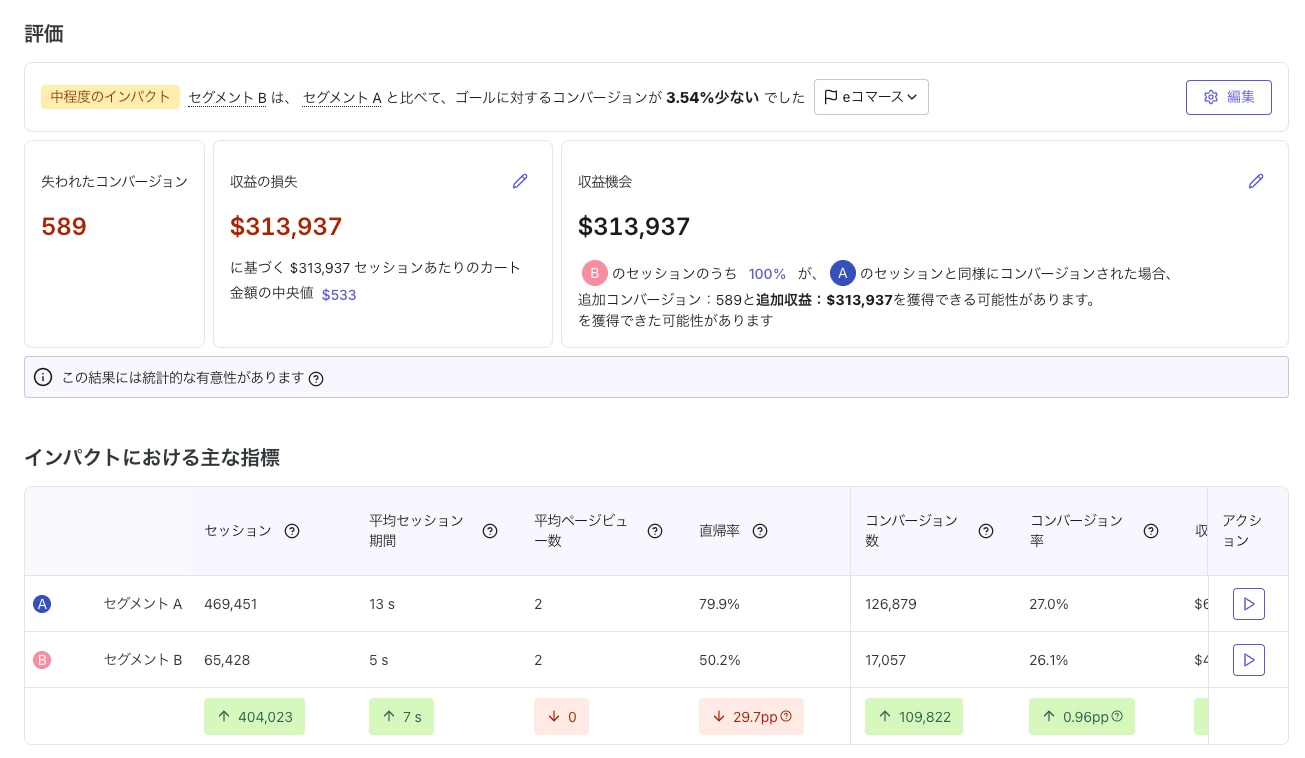Click the help icon in 0.96pp badge
The image size is (1305, 758).
pos(1117,716)
